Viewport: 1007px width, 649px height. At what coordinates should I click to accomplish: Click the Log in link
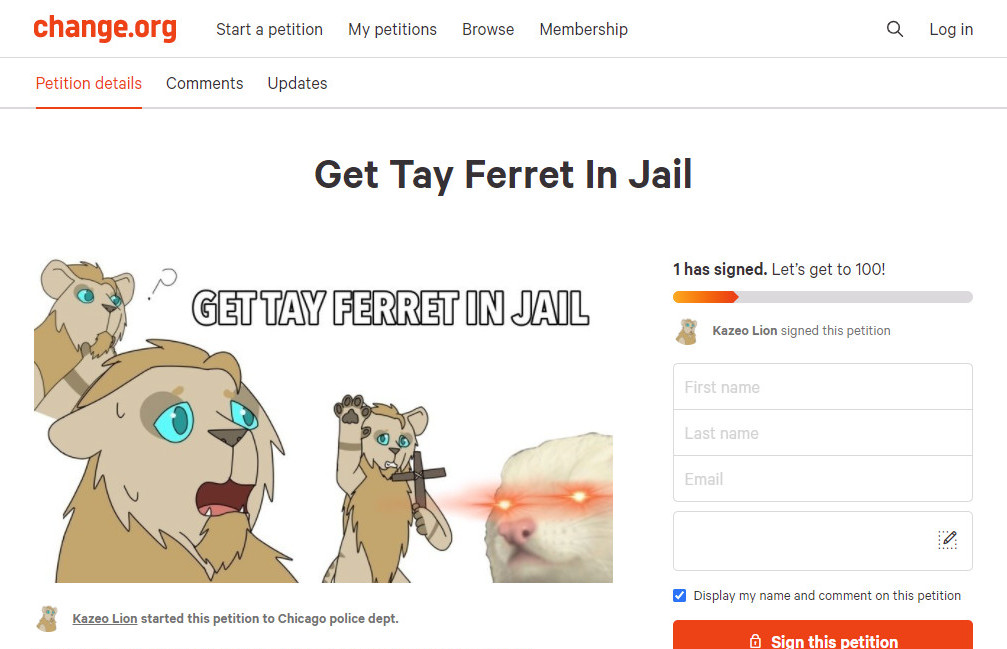[x=951, y=30]
